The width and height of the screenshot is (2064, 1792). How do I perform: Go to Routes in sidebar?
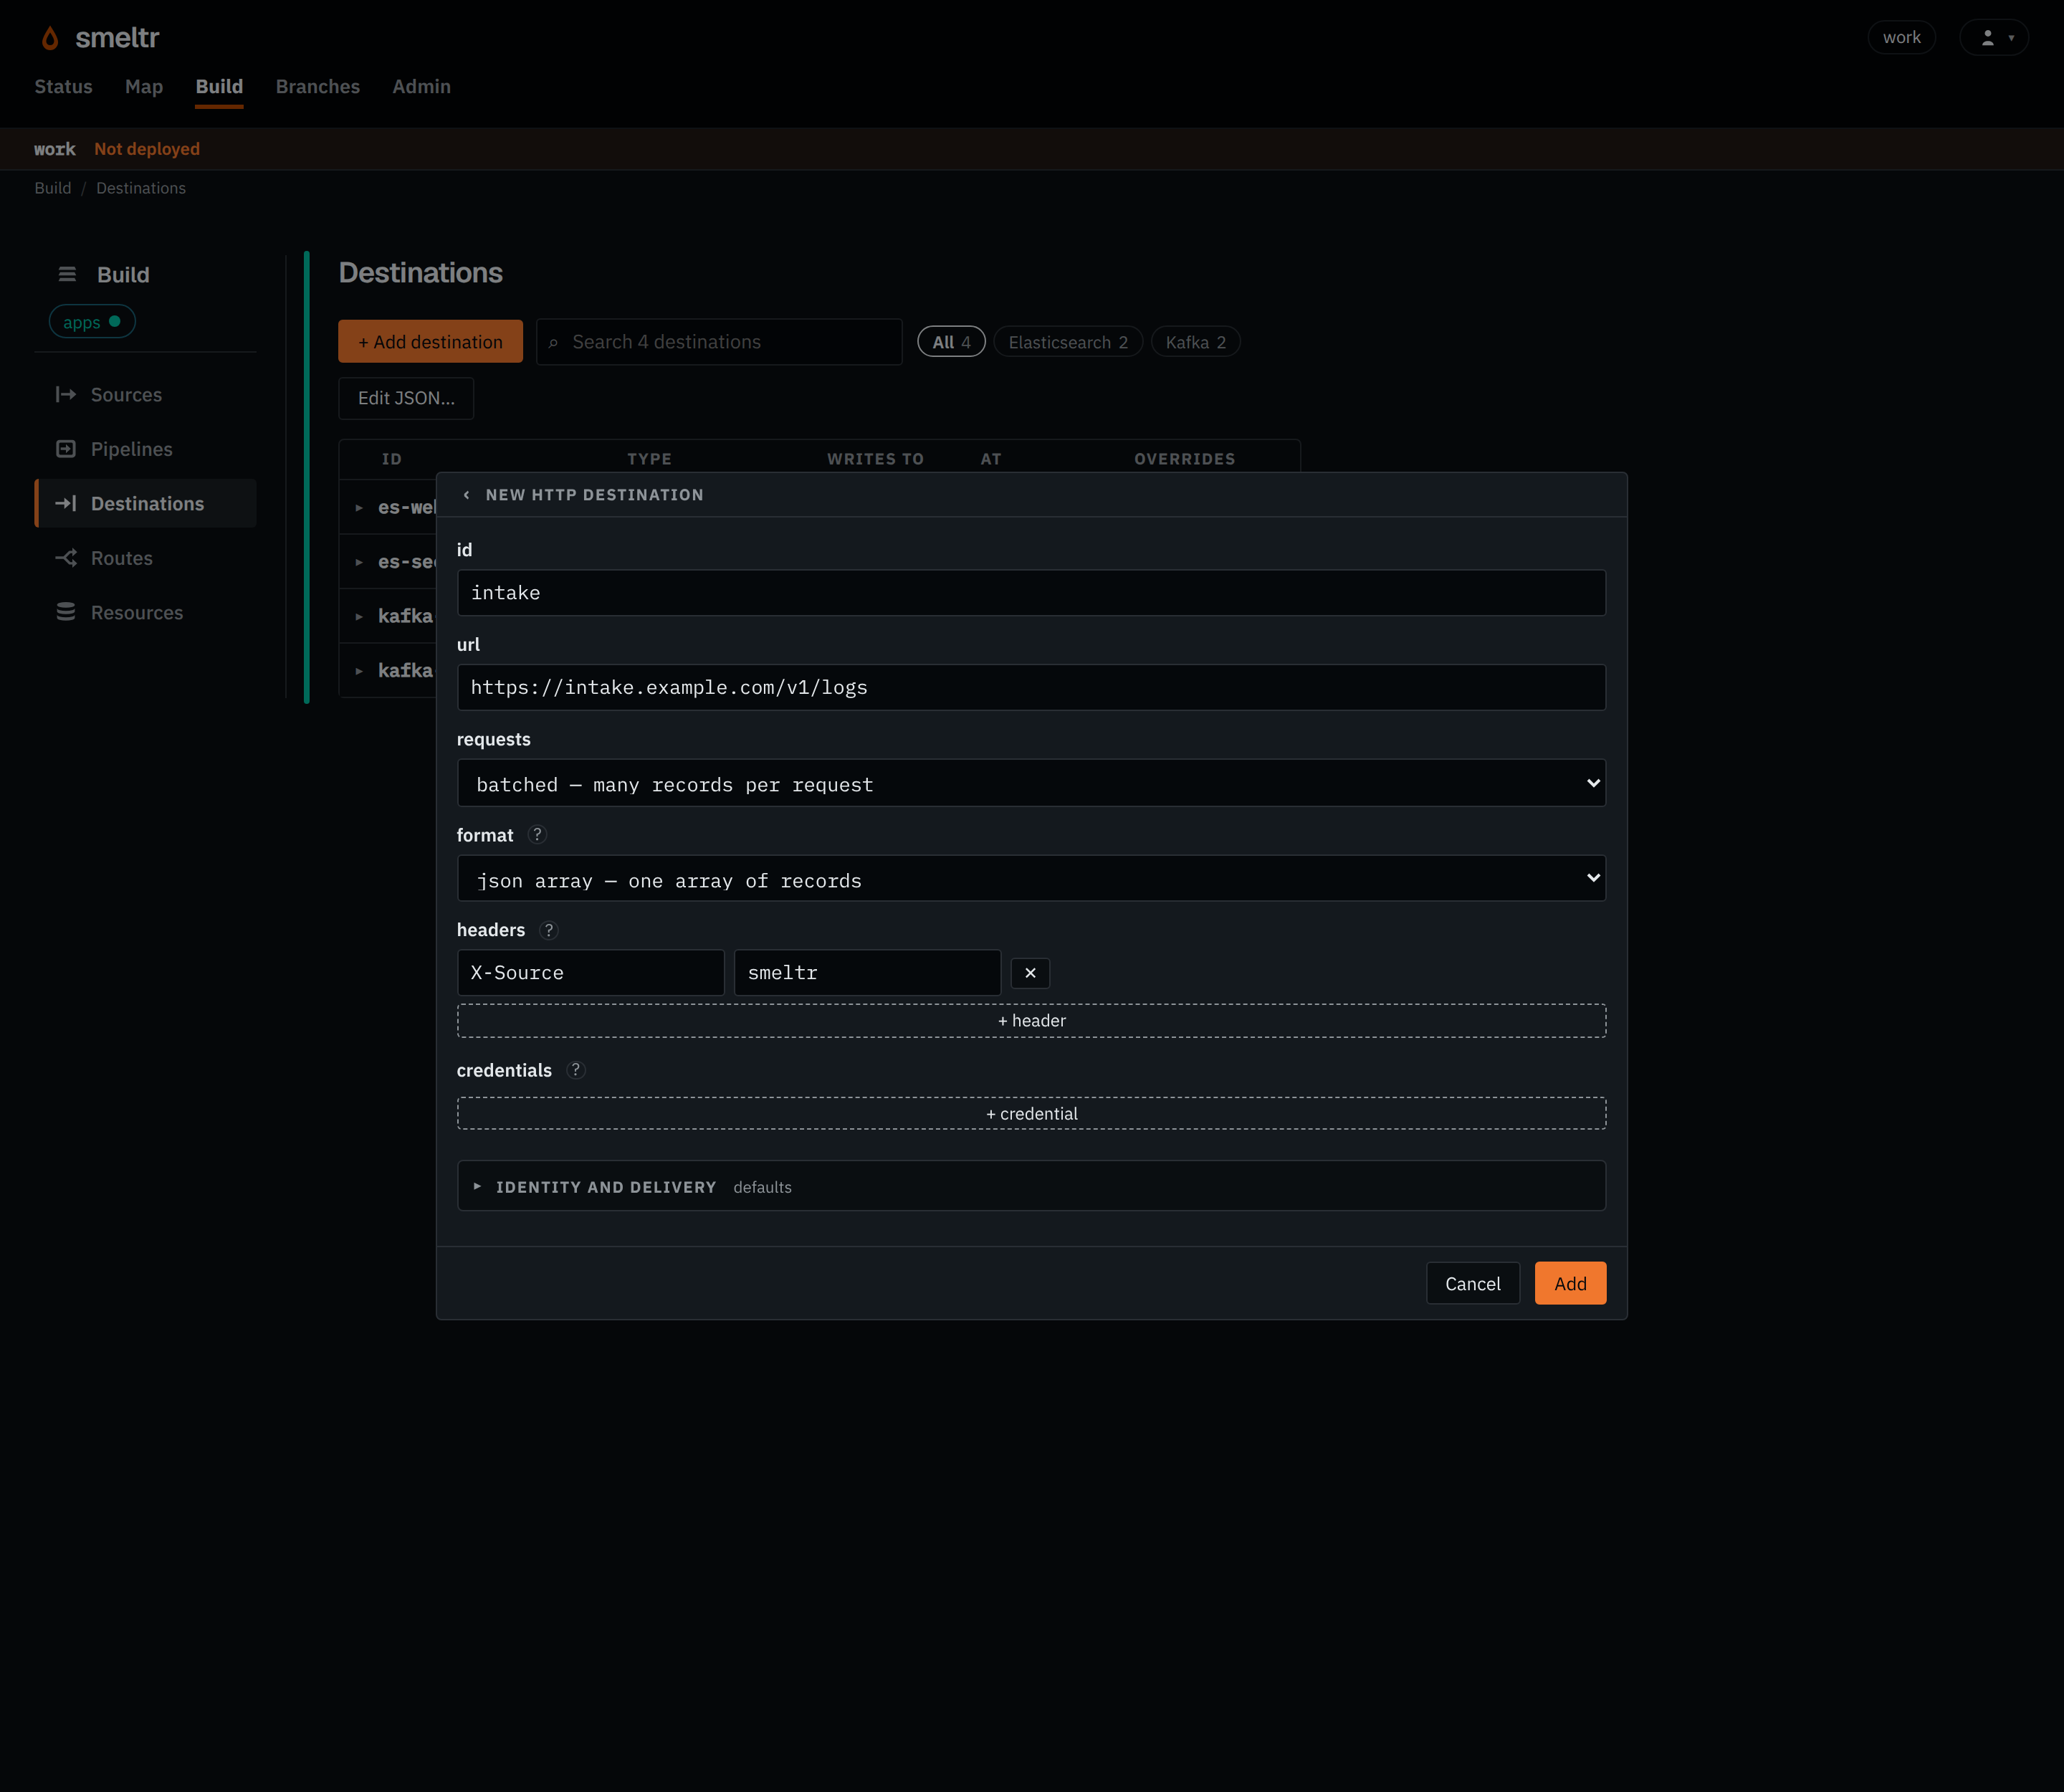146,558
